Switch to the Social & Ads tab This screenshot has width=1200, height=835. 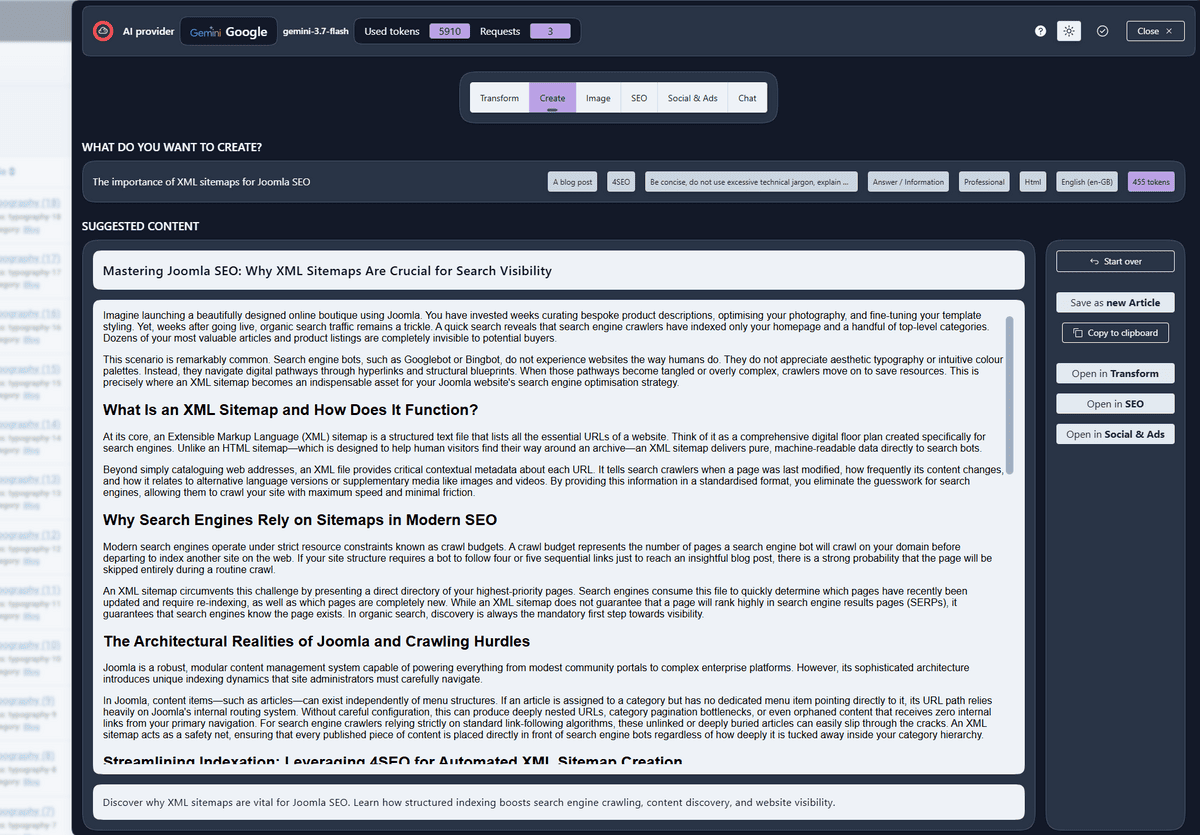click(692, 98)
